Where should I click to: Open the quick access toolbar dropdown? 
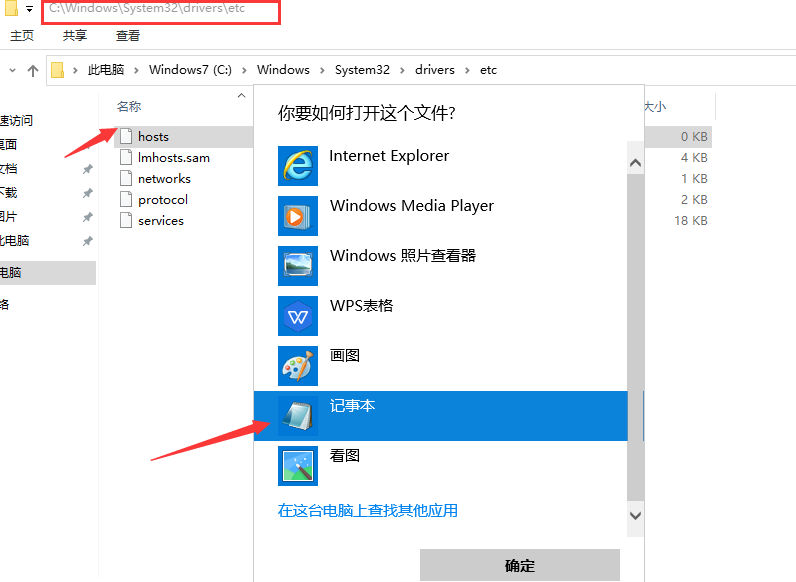click(29, 9)
